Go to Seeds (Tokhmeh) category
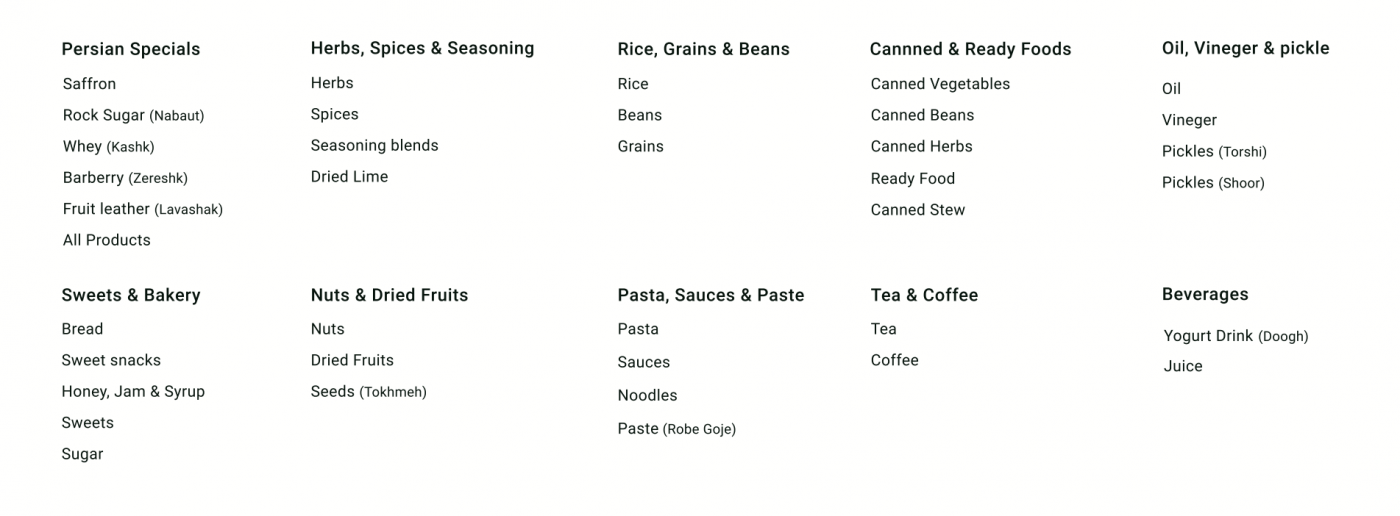 [x=368, y=391]
